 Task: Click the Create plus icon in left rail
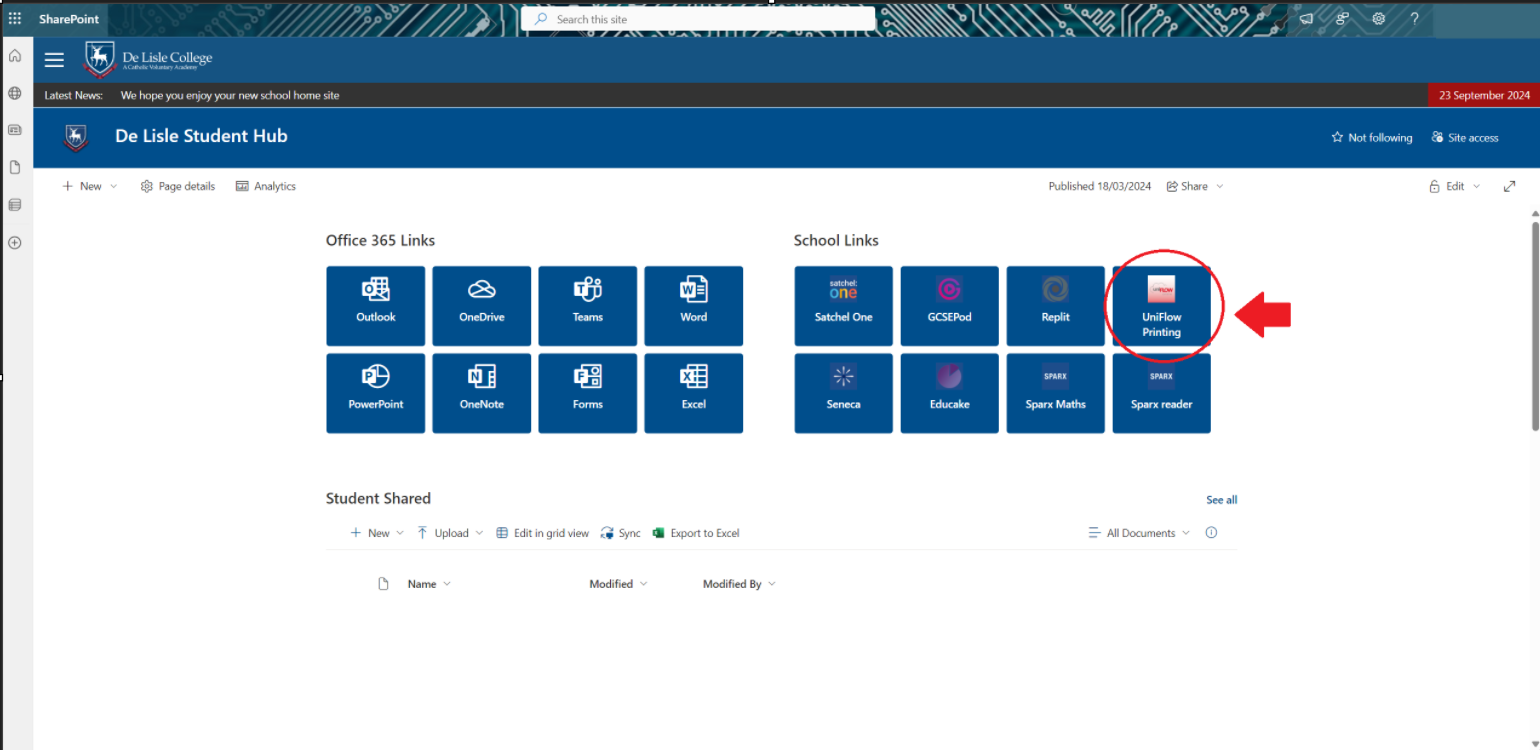pyautogui.click(x=15, y=242)
